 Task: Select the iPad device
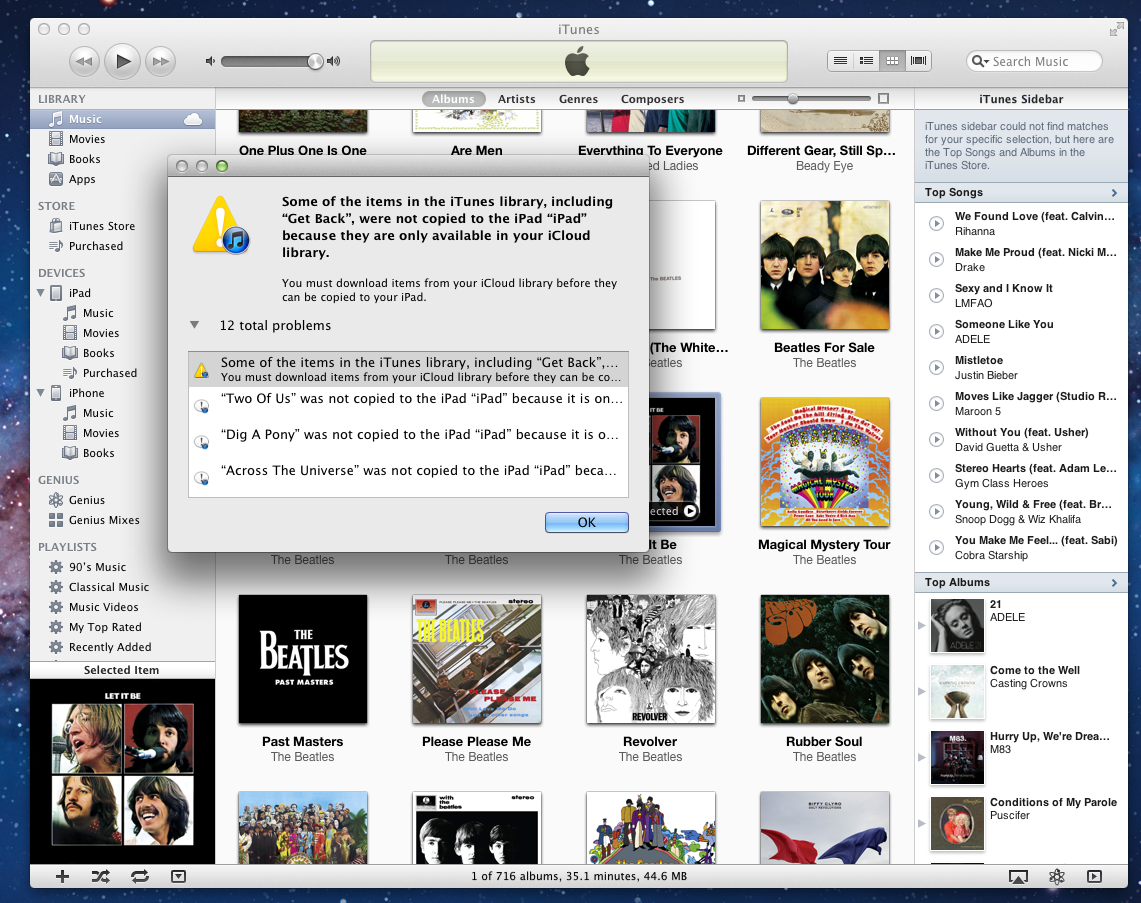[x=79, y=293]
